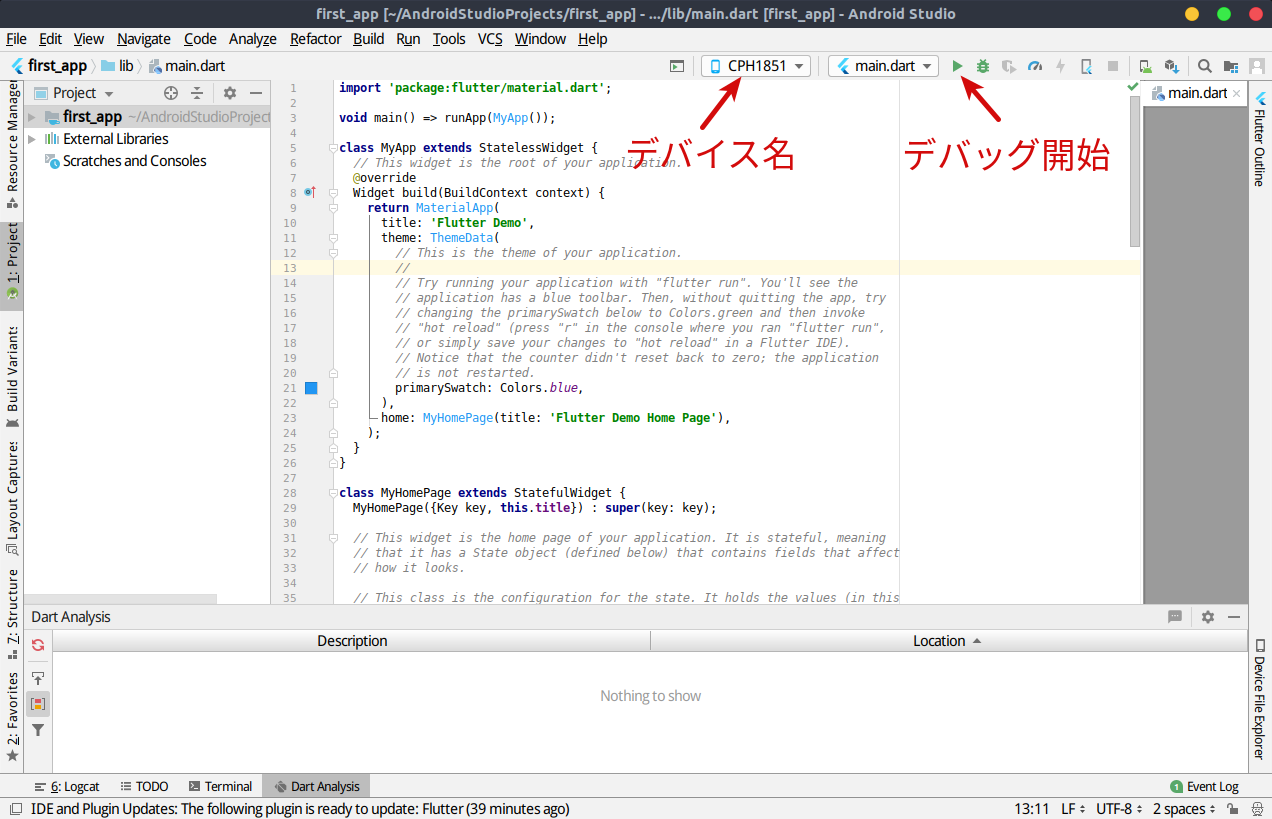
Task: Open the Event Log
Action: point(1204,787)
